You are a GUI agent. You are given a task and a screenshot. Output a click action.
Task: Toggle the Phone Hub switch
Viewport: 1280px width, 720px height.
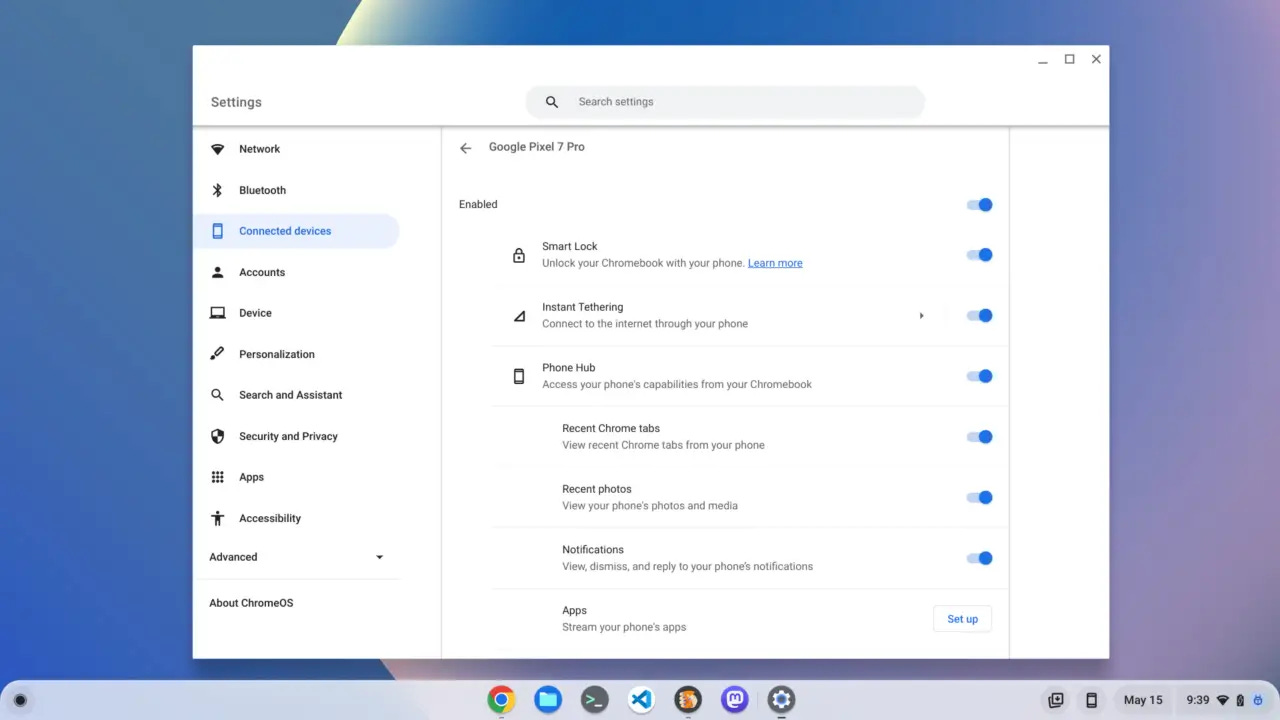click(x=979, y=376)
